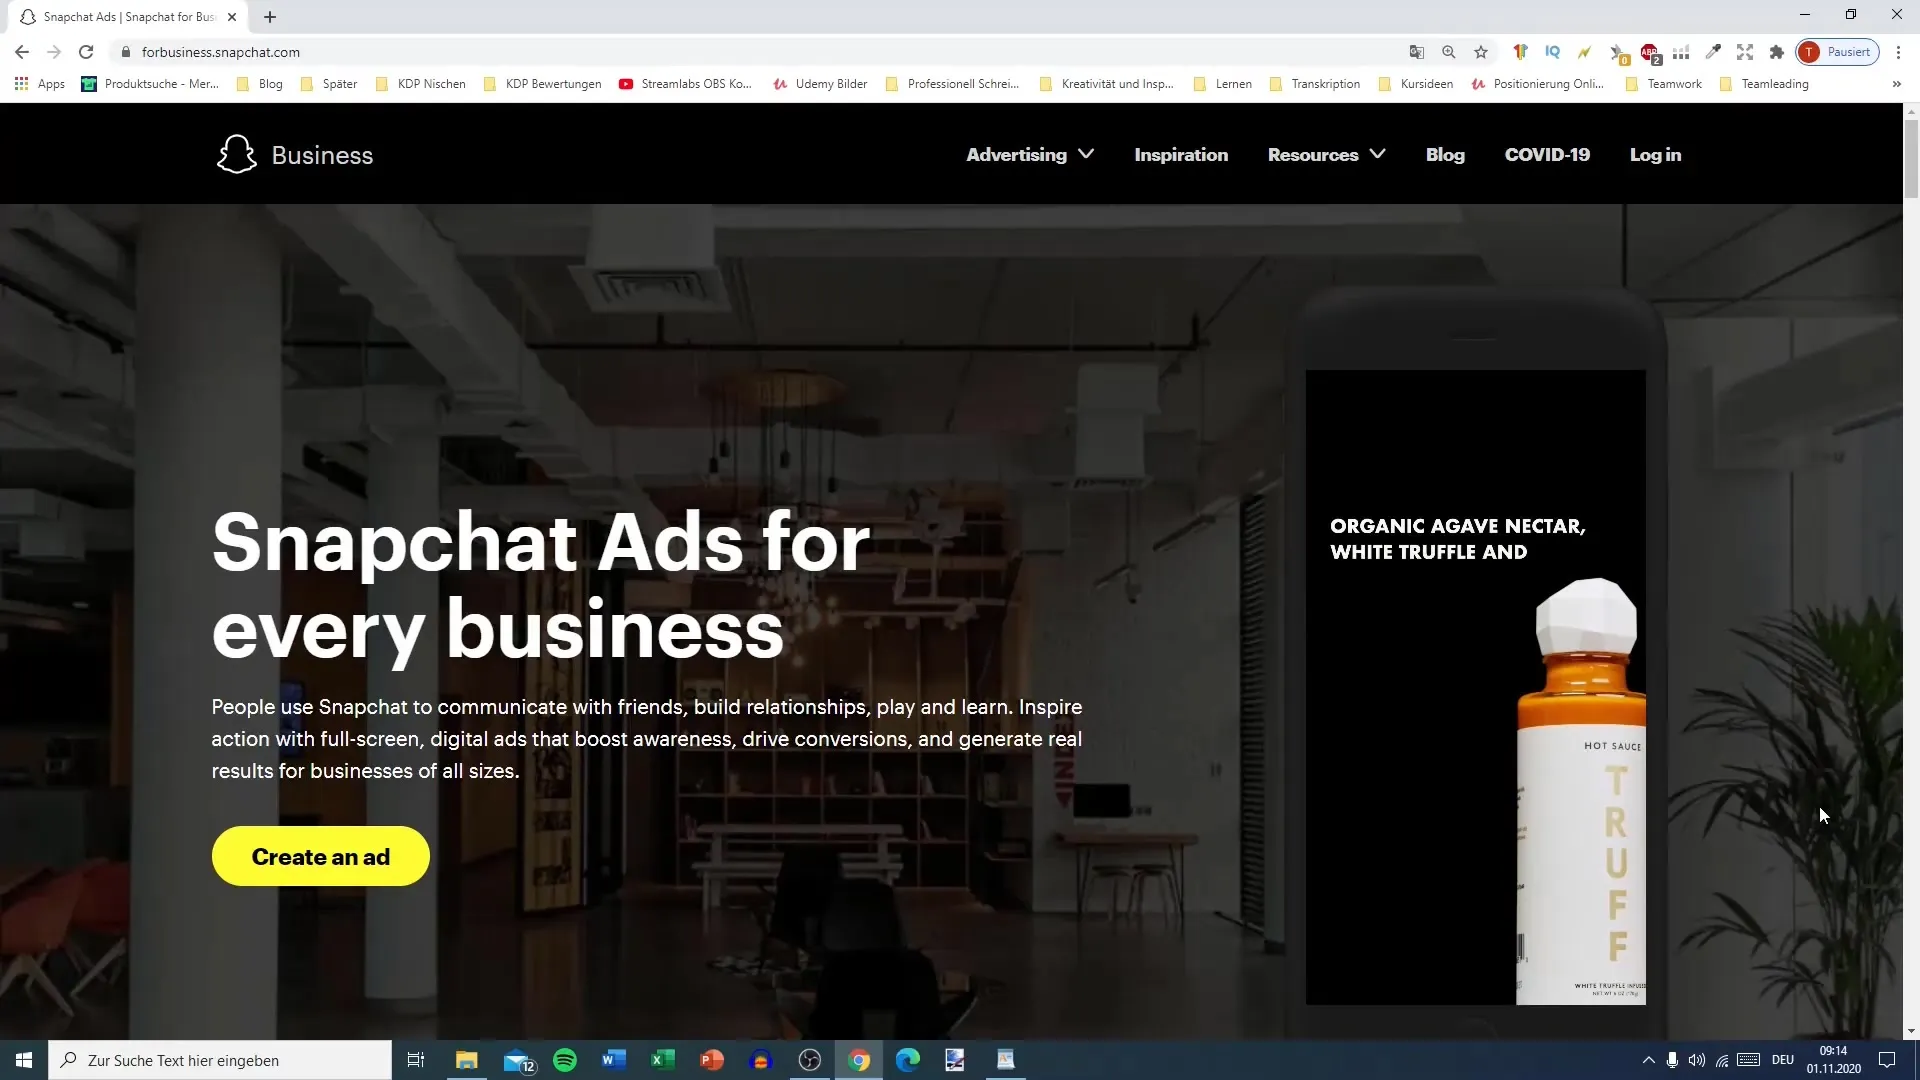Click the Log in link

1655,155
